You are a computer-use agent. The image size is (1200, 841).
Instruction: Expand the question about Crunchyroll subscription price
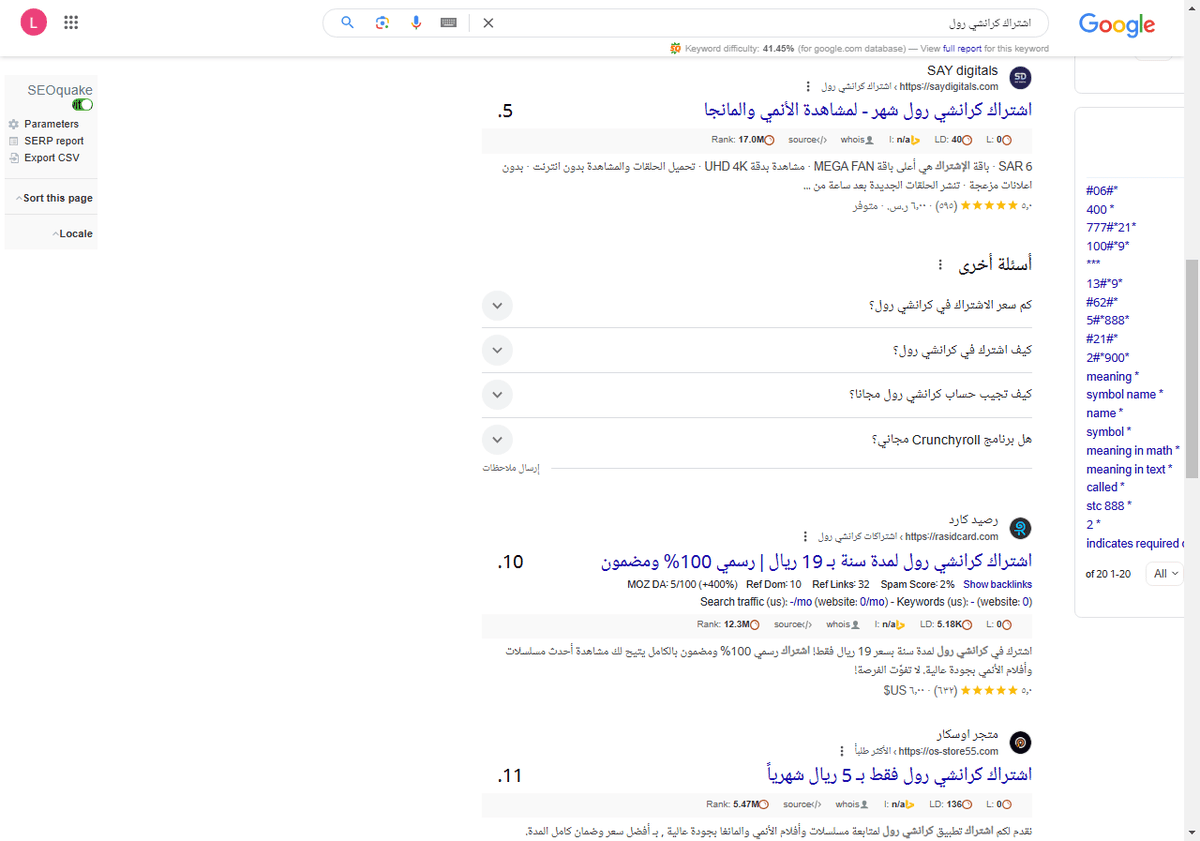coord(497,305)
